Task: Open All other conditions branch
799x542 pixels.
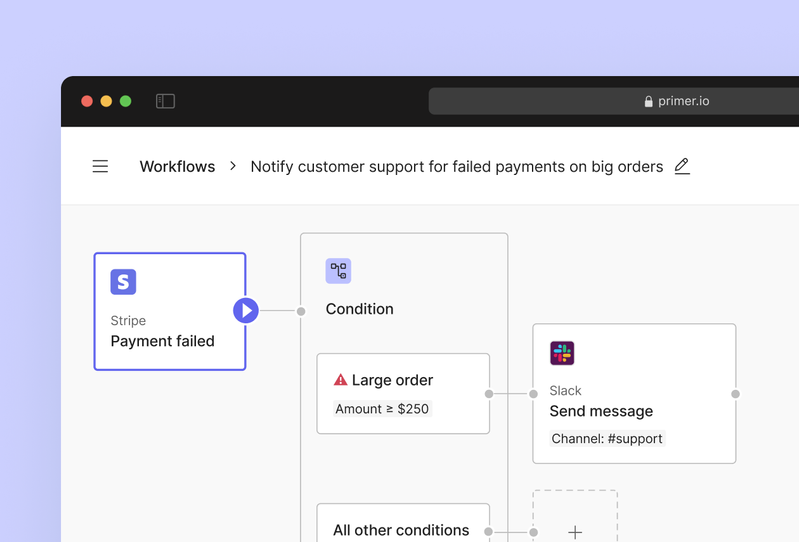Action: tap(401, 528)
